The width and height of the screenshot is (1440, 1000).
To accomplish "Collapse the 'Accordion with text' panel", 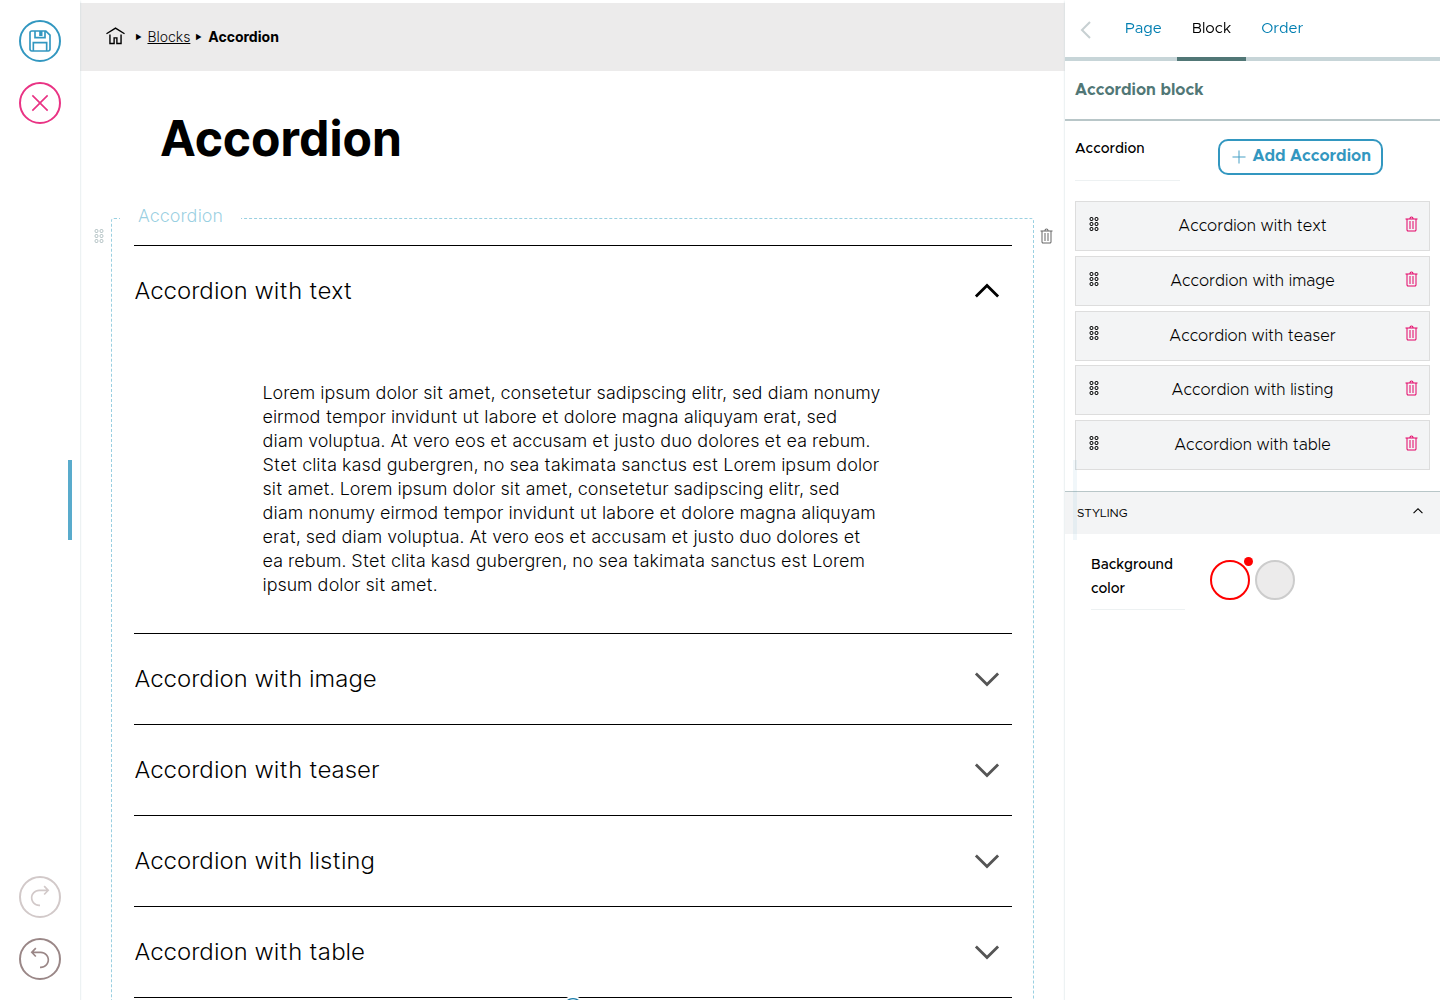I will click(987, 291).
